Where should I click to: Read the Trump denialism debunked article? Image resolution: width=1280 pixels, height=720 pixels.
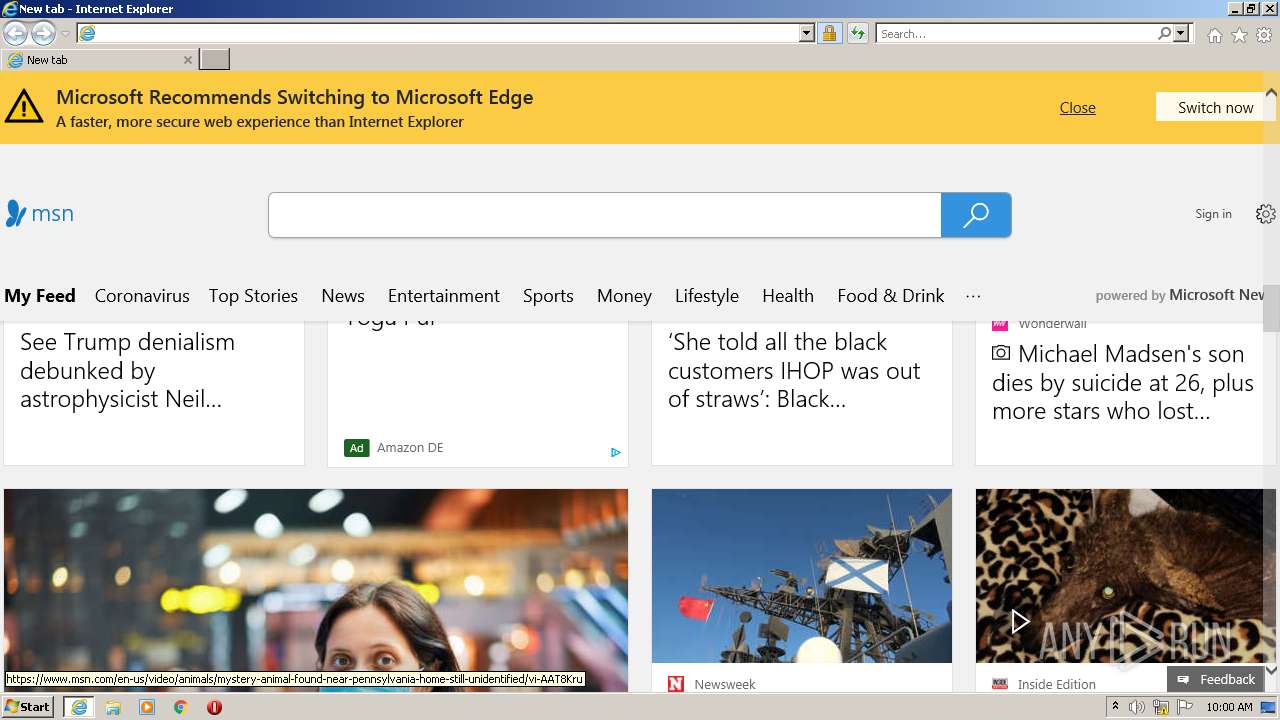tap(127, 371)
